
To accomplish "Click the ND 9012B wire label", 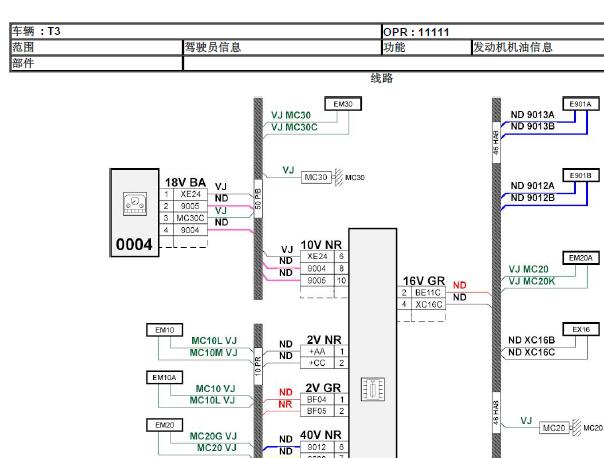I will (533, 198).
